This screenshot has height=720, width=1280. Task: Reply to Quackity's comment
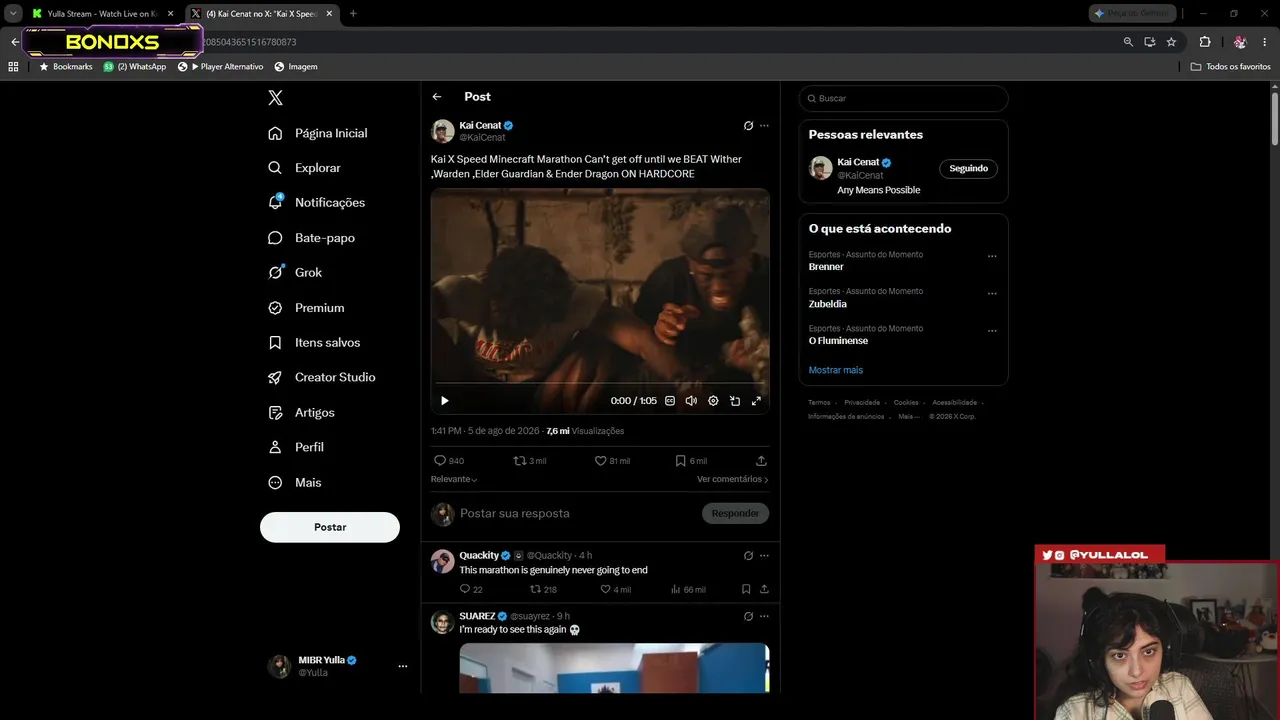pos(471,589)
